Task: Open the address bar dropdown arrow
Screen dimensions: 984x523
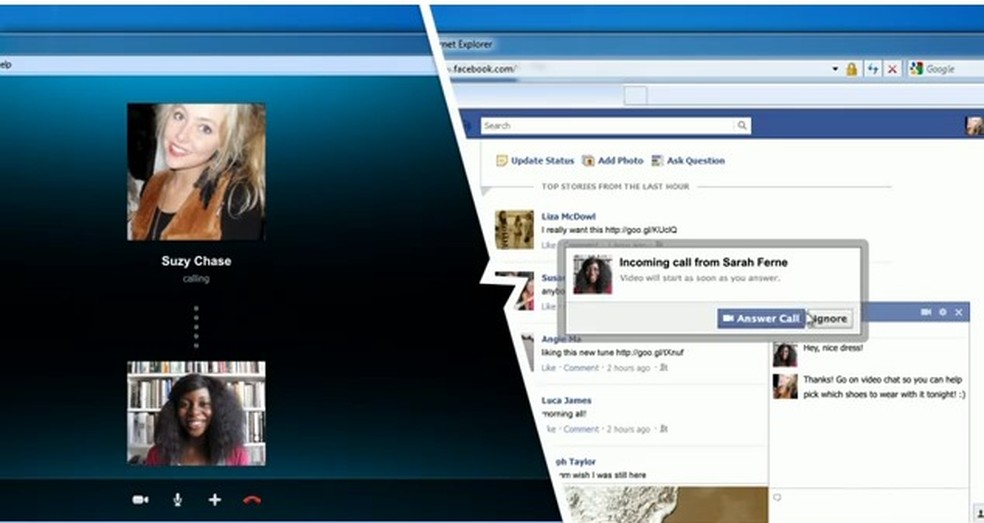Action: pos(835,69)
